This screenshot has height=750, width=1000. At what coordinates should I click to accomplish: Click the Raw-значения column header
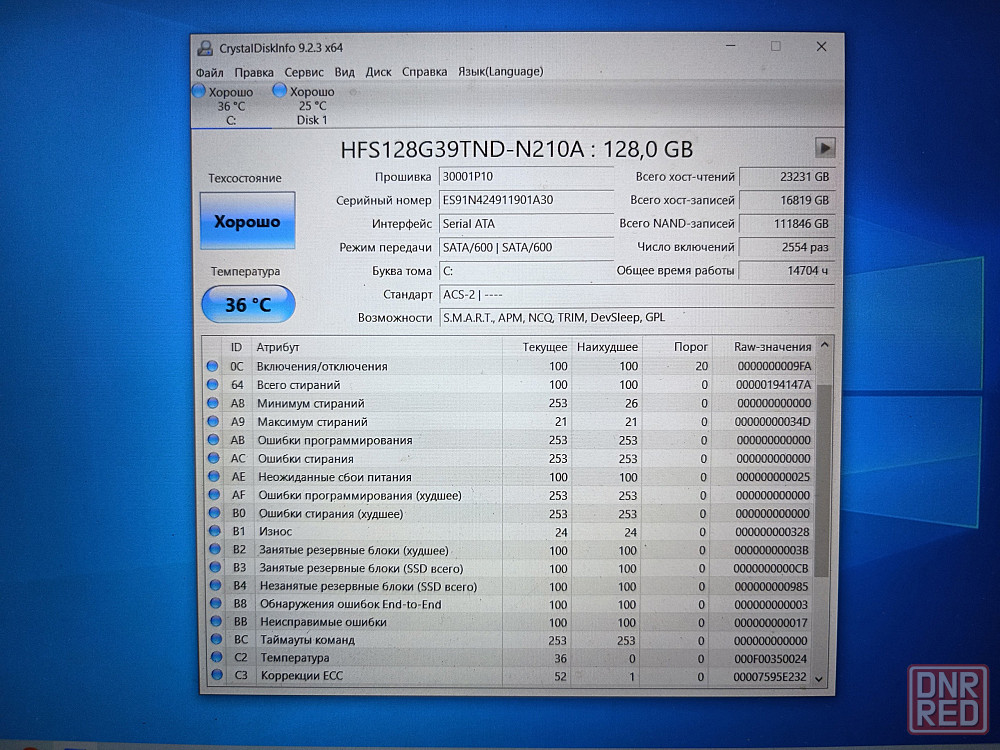point(764,347)
